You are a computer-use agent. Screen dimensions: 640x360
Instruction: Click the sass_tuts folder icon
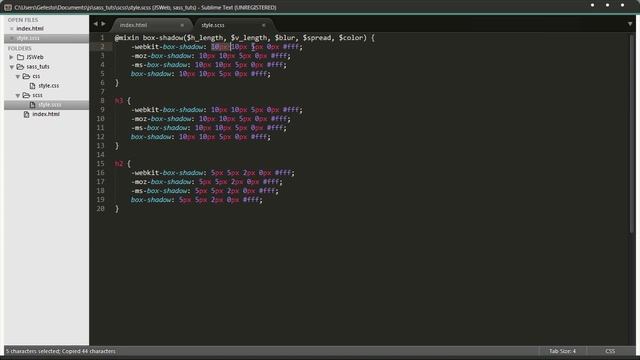tap(20, 67)
